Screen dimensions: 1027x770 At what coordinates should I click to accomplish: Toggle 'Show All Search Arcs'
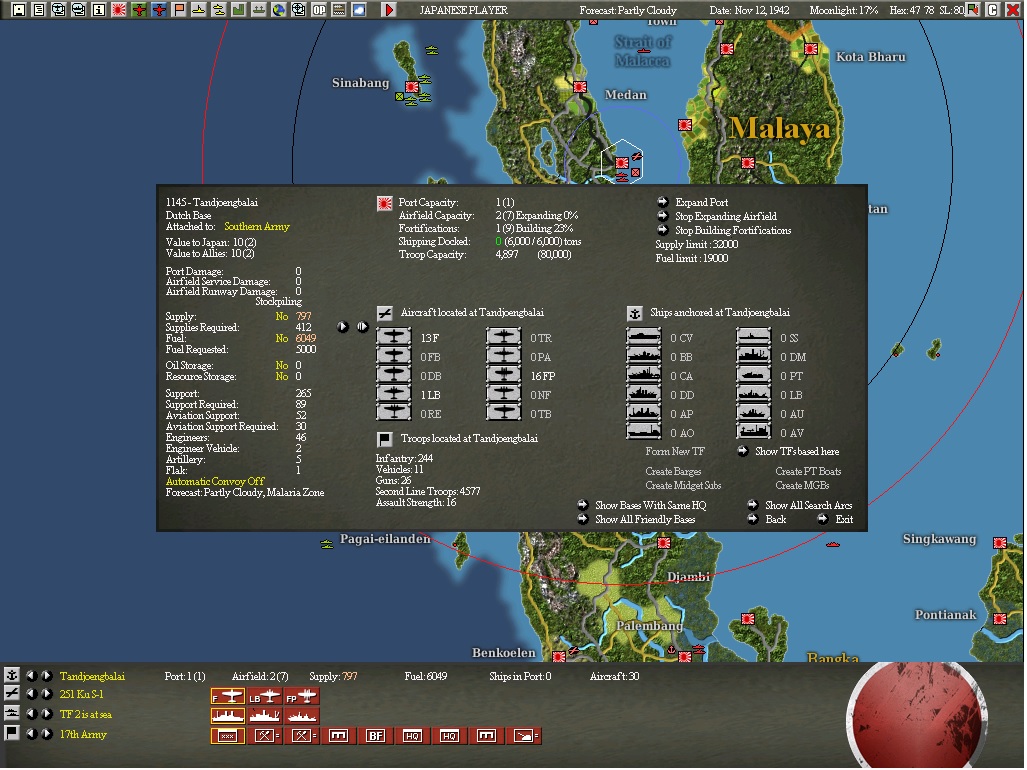tap(808, 506)
